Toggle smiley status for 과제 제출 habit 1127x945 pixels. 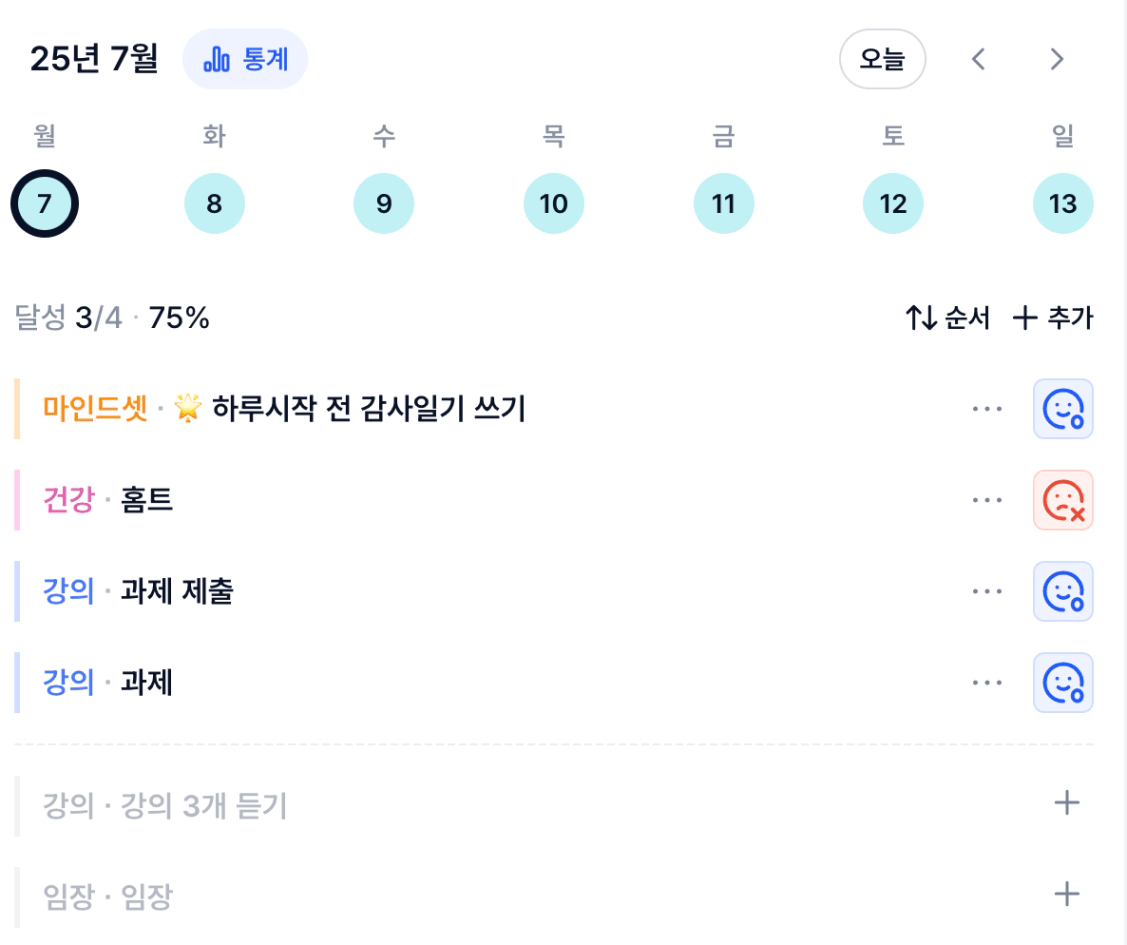coord(1063,591)
